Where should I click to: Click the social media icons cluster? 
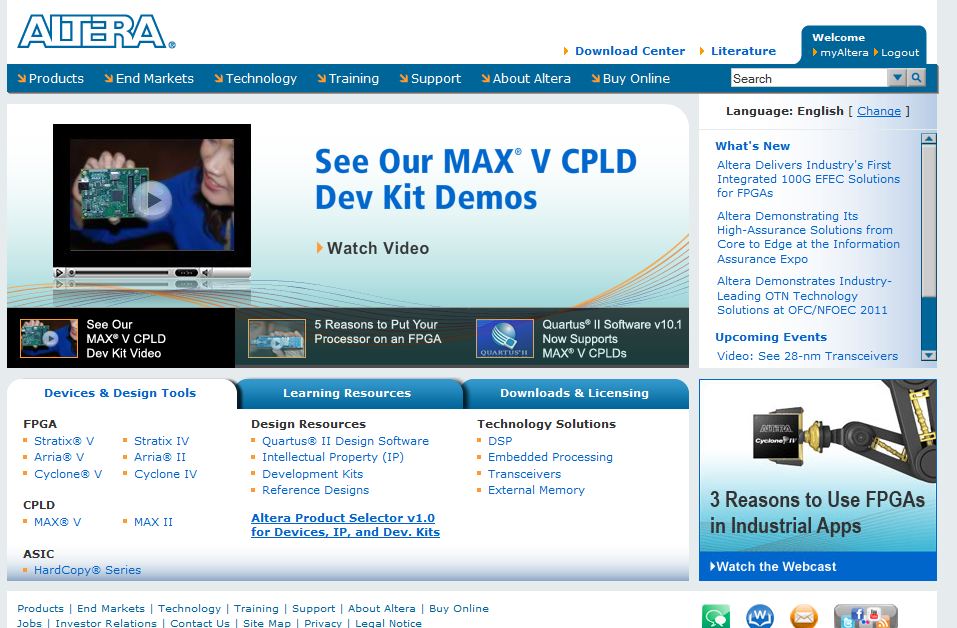(x=865, y=616)
